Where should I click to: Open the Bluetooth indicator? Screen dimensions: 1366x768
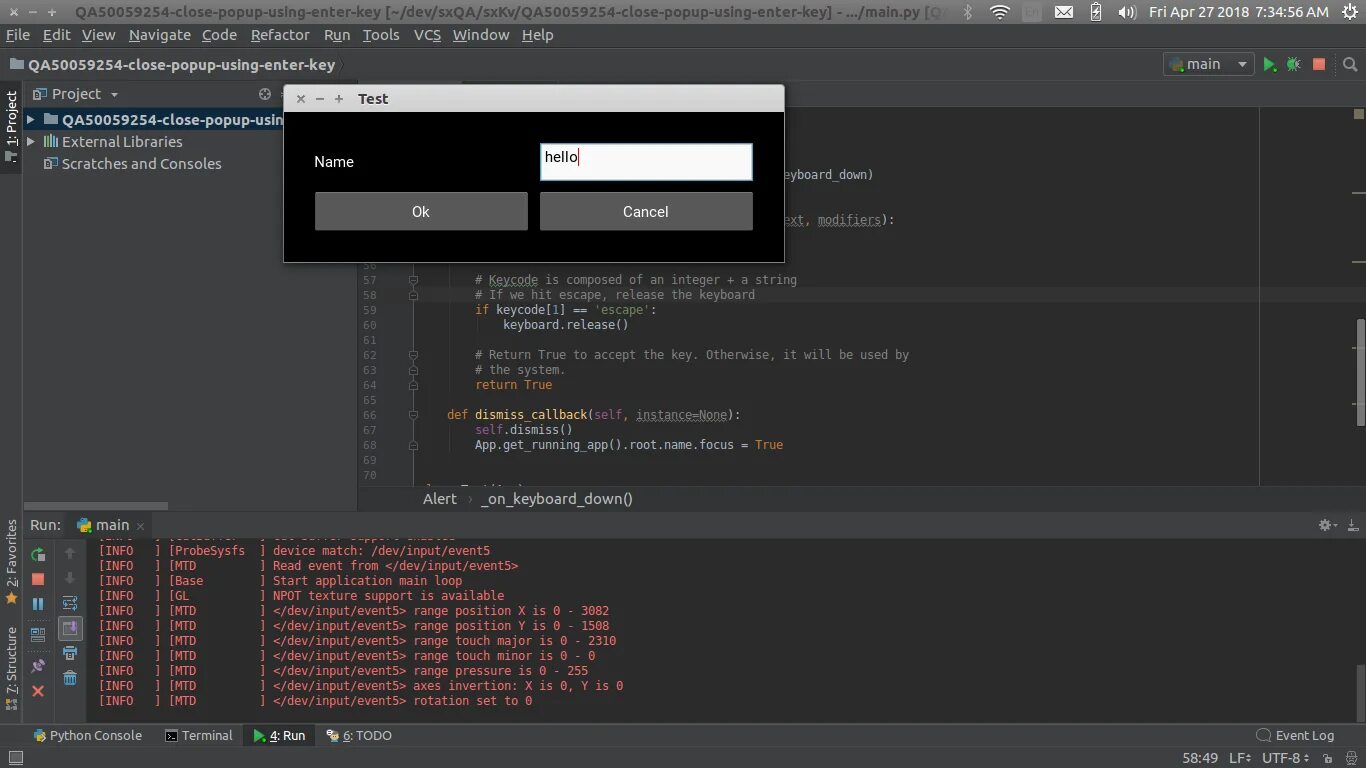click(x=967, y=12)
